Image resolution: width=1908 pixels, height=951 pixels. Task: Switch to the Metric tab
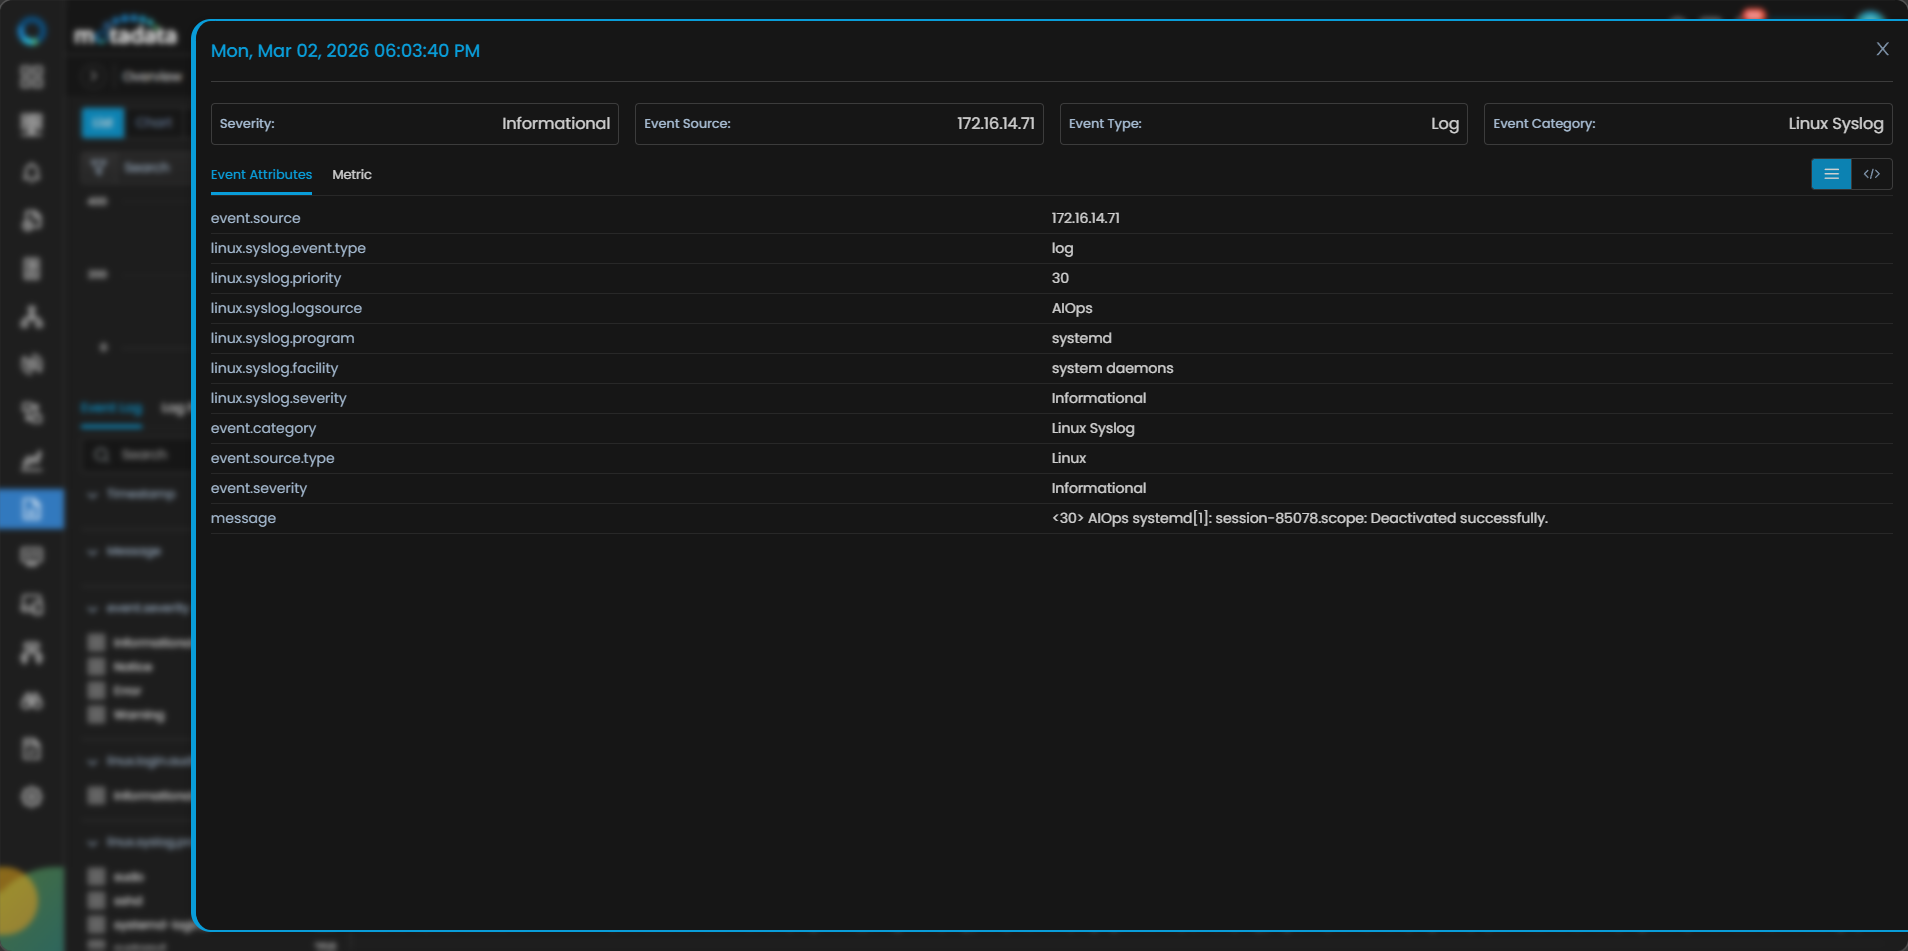351,174
